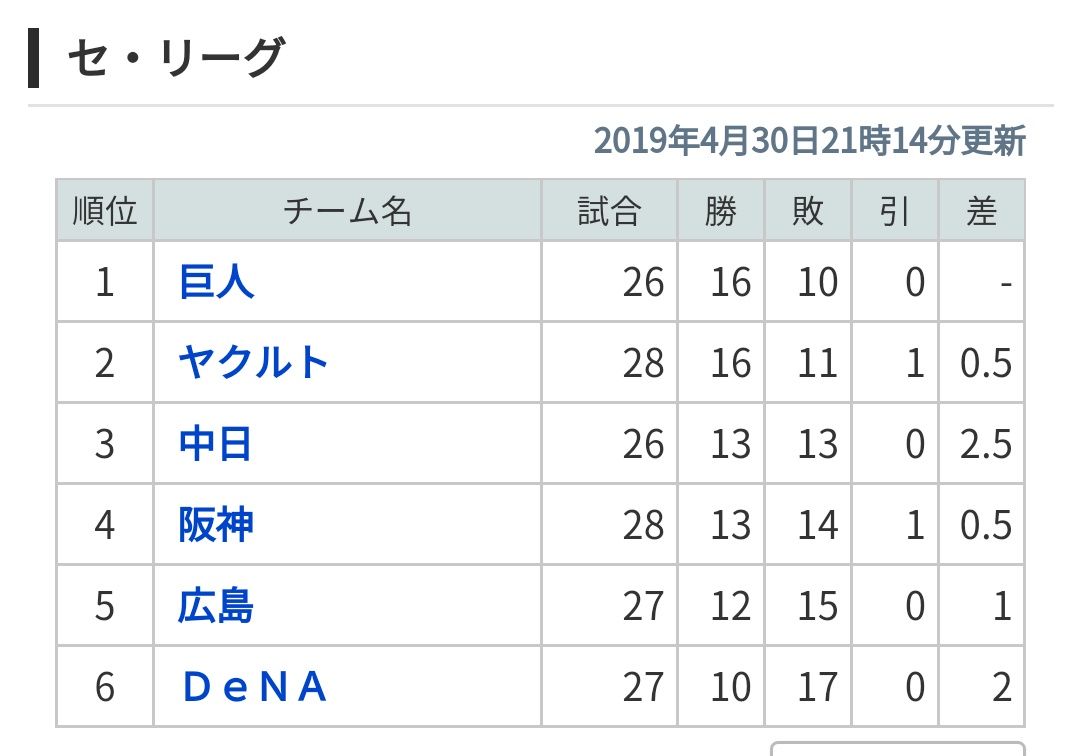Click the 順位 column header
Image resolution: width=1079 pixels, height=756 pixels.
tap(105, 211)
